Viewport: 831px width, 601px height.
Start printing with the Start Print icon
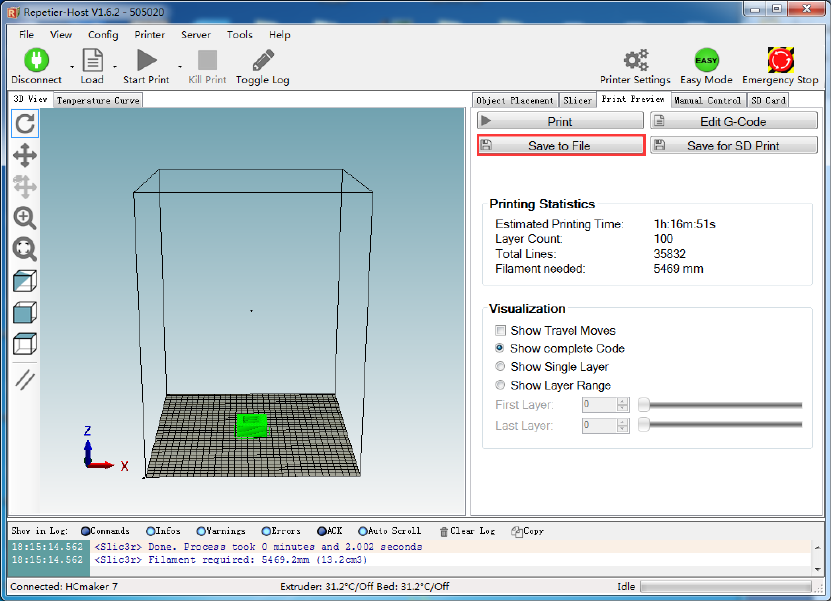tap(146, 60)
